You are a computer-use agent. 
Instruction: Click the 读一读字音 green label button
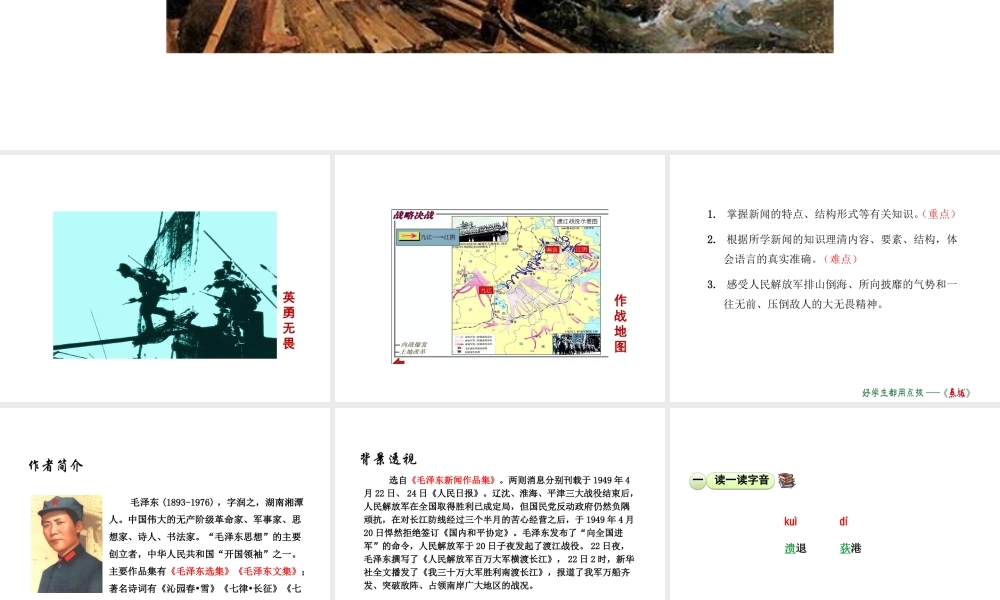tap(740, 480)
